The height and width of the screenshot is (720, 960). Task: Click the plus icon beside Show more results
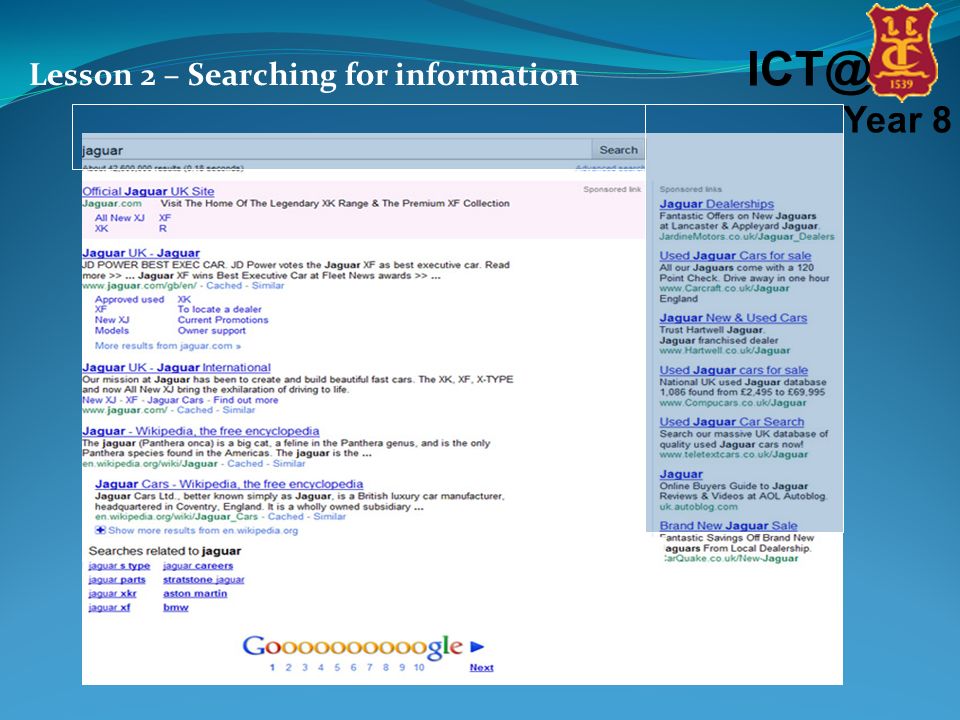pos(100,530)
